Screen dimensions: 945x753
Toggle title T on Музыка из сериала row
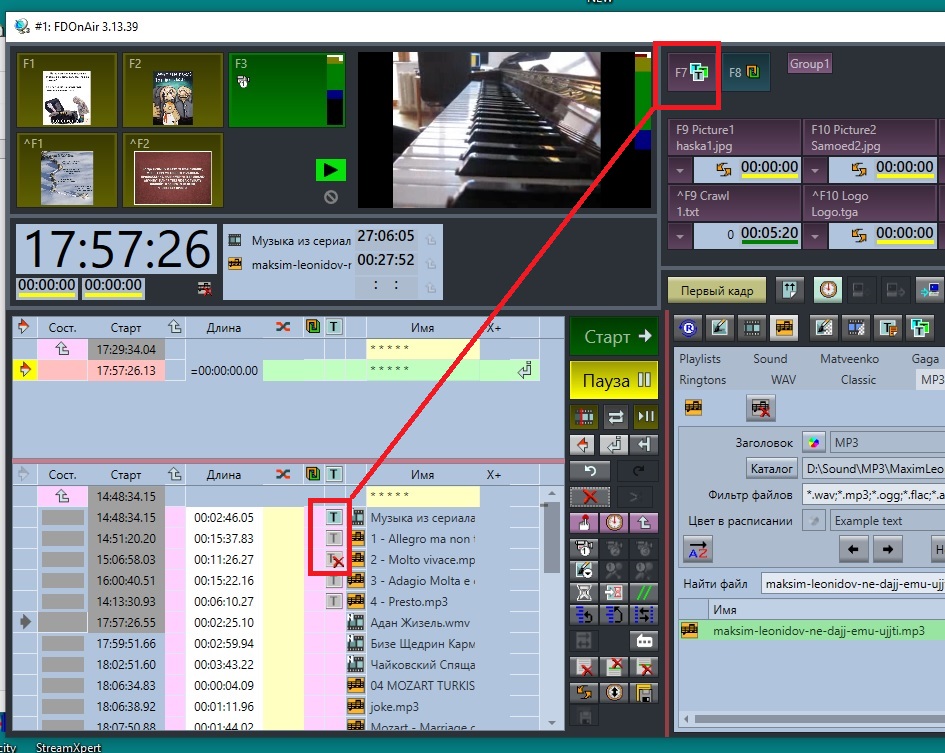click(334, 517)
